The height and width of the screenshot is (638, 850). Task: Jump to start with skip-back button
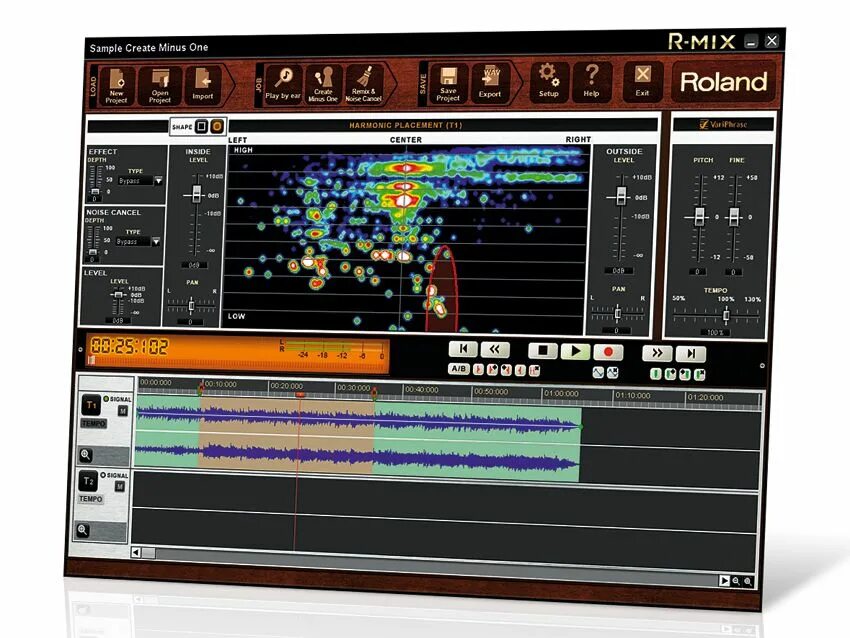(463, 349)
